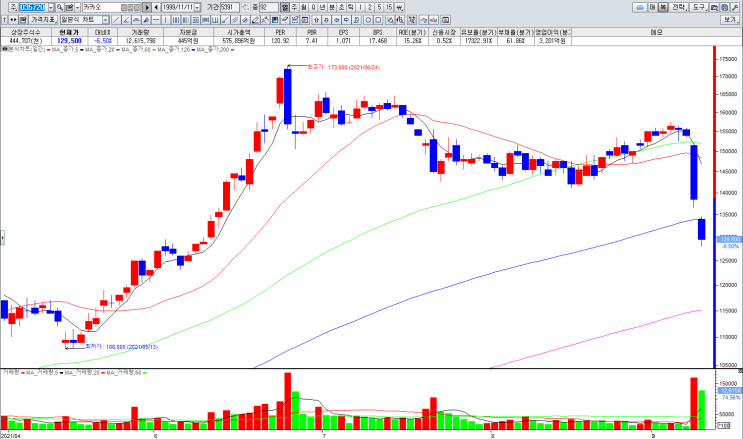Select the horizontal line drawing tool
This screenshot has width=743, height=439.
click(x=155, y=20)
